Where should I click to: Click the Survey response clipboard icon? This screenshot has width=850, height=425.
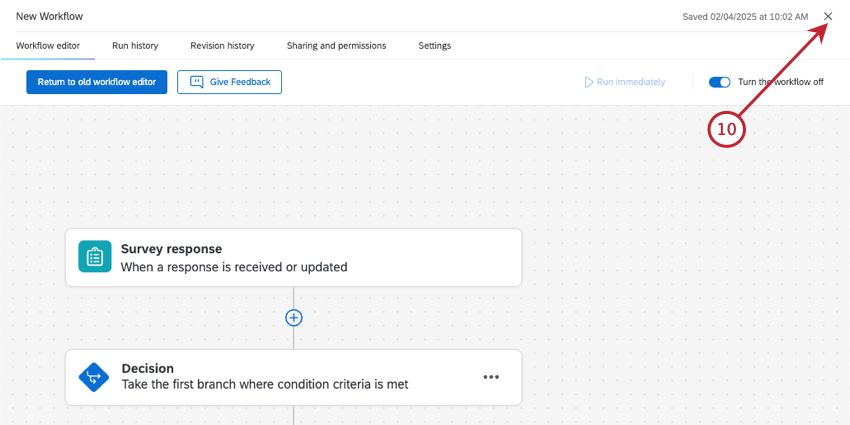[x=94, y=257]
